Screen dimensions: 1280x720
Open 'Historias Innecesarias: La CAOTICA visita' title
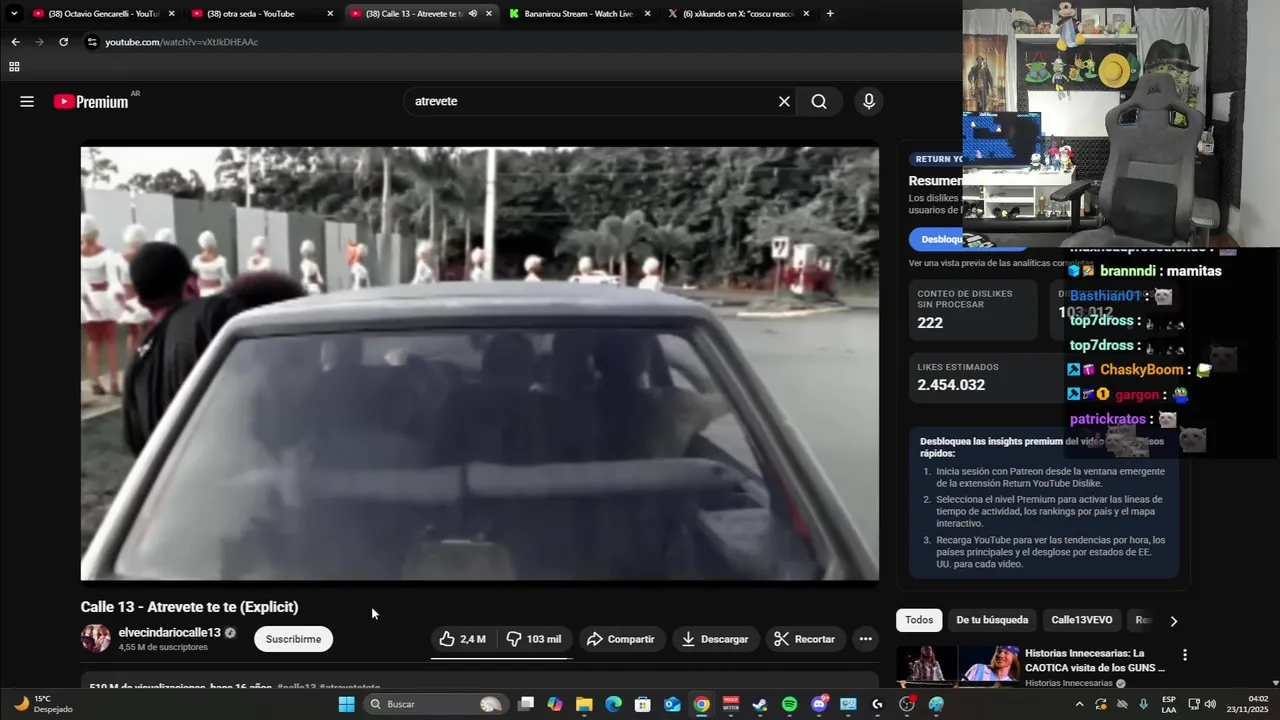click(1095, 660)
